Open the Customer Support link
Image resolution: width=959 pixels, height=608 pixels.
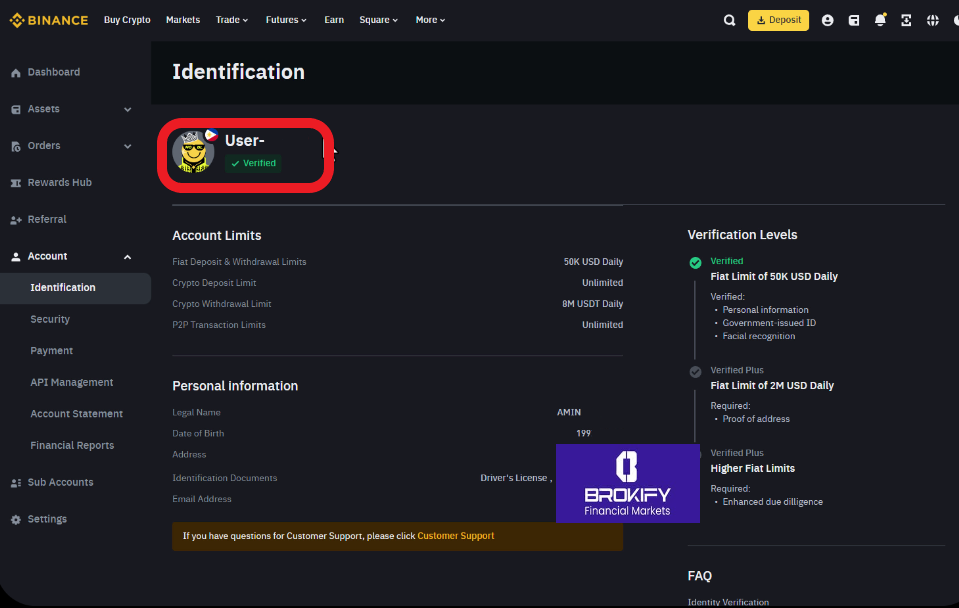click(x=455, y=536)
